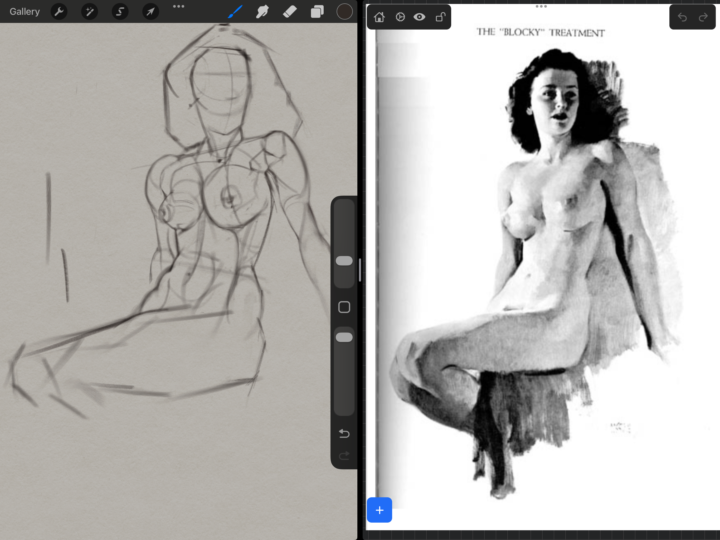Screen dimensions: 720x540
Task: Open the three-dot multitasking menu above Procreate
Action: (x=179, y=6)
